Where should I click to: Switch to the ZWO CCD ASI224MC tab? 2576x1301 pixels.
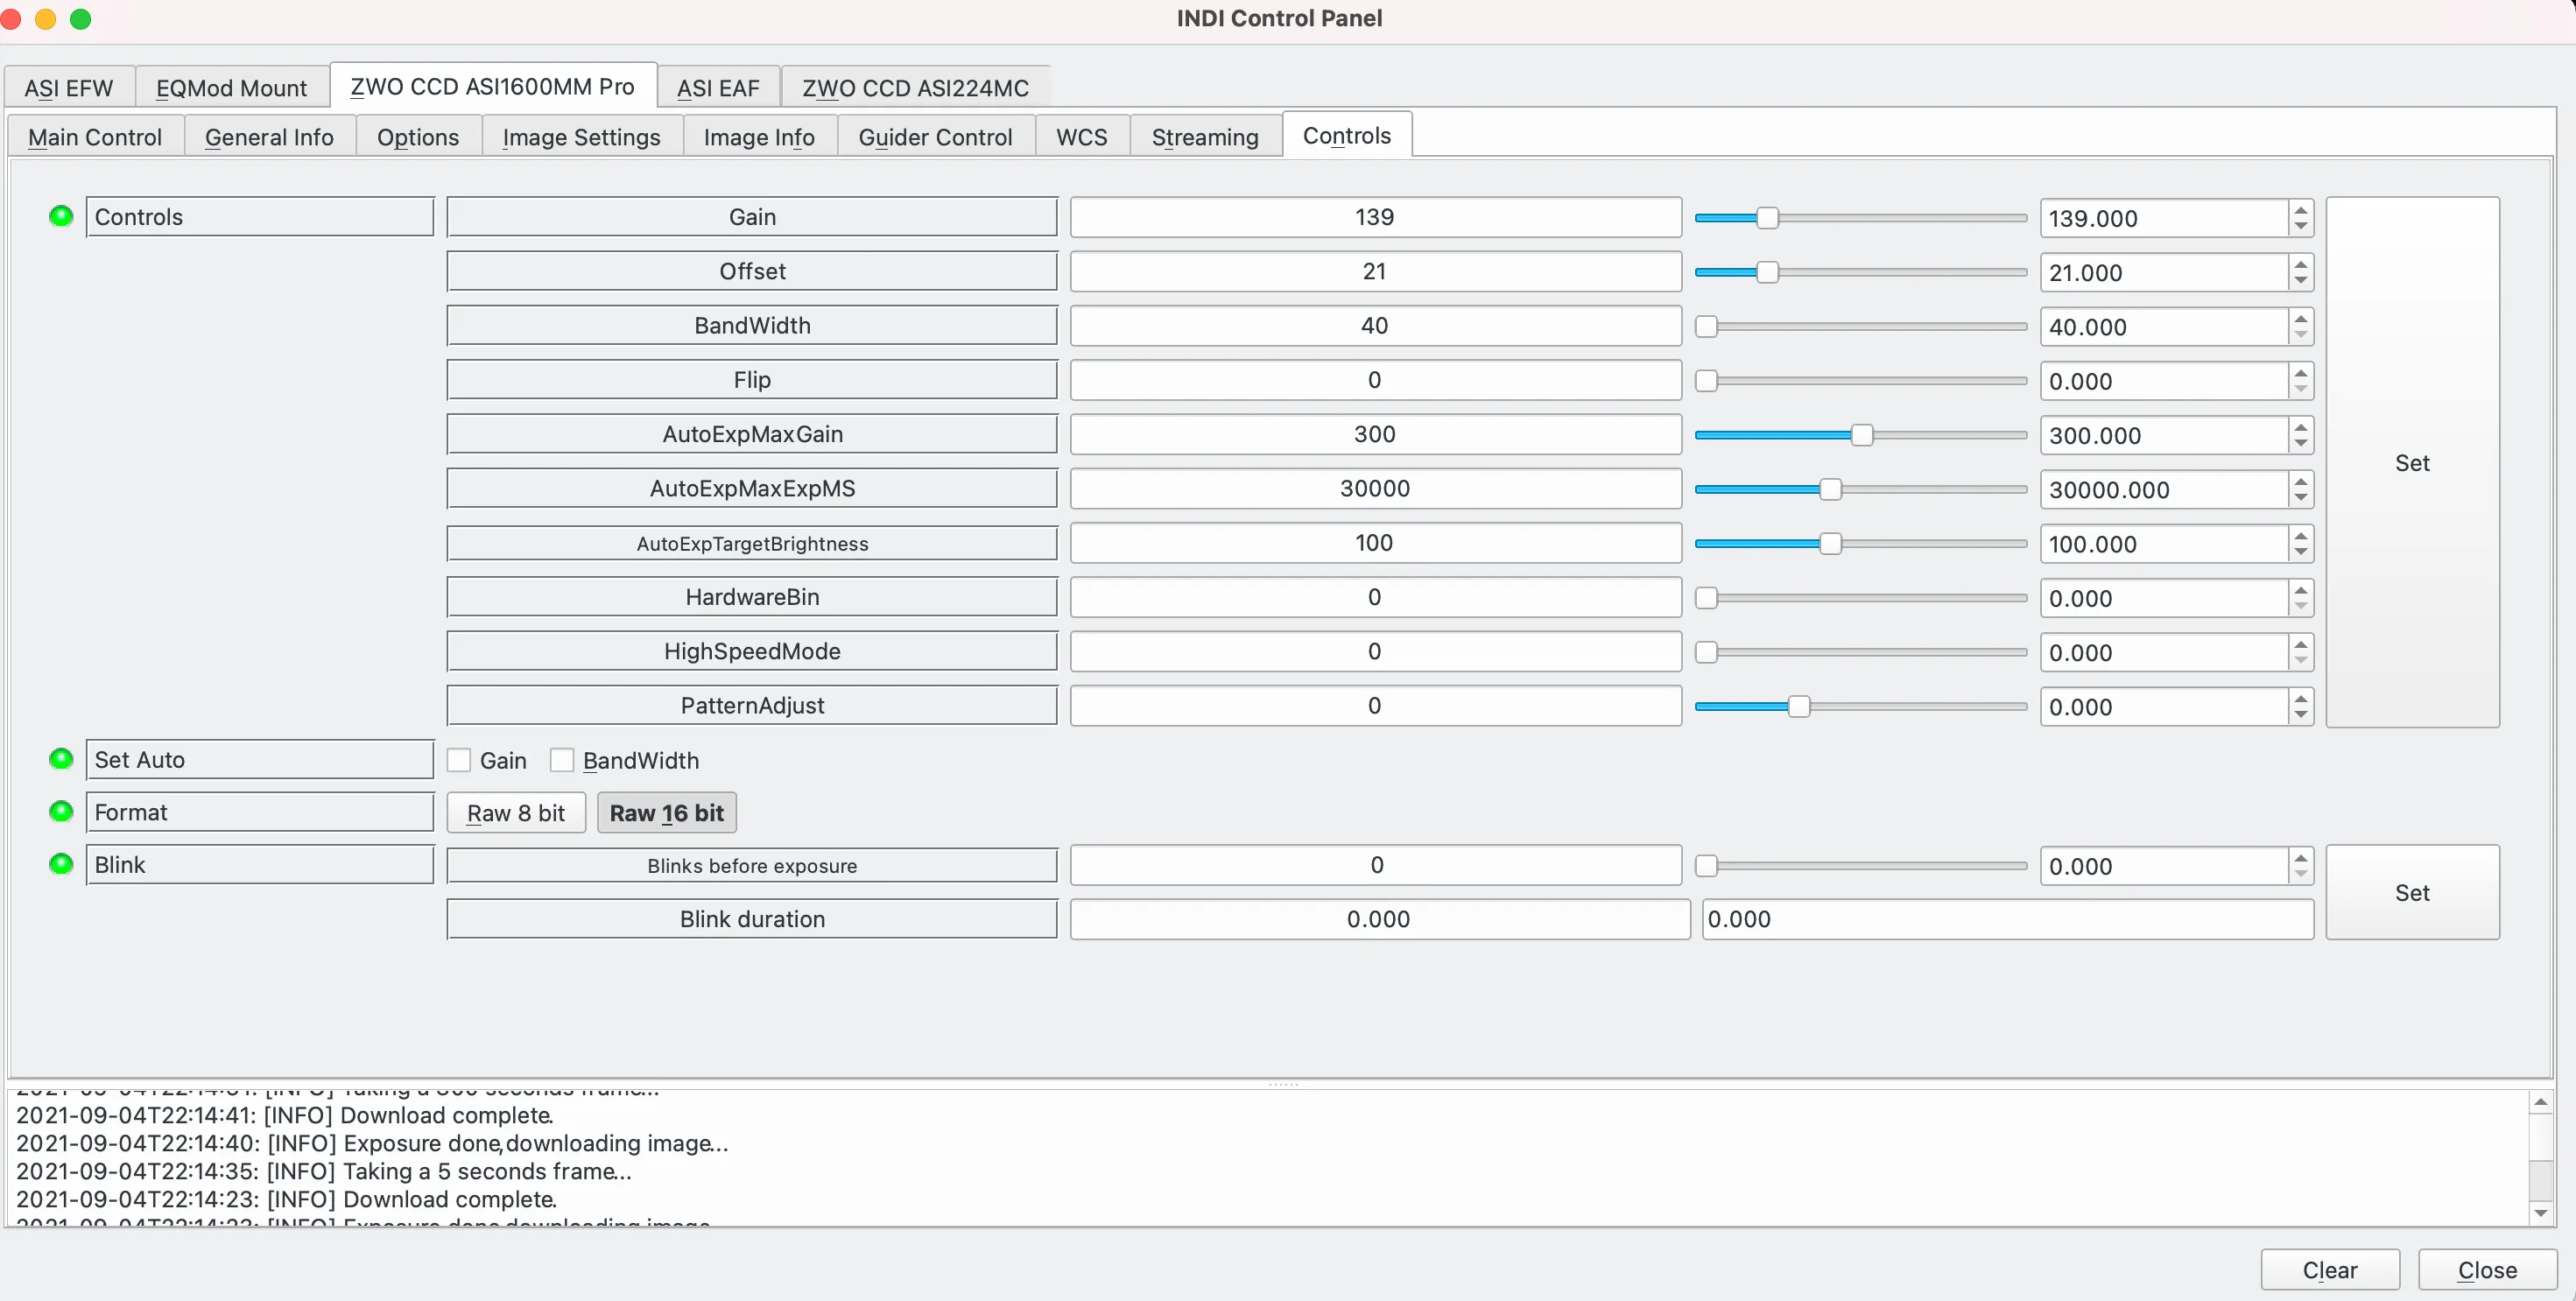(x=915, y=88)
